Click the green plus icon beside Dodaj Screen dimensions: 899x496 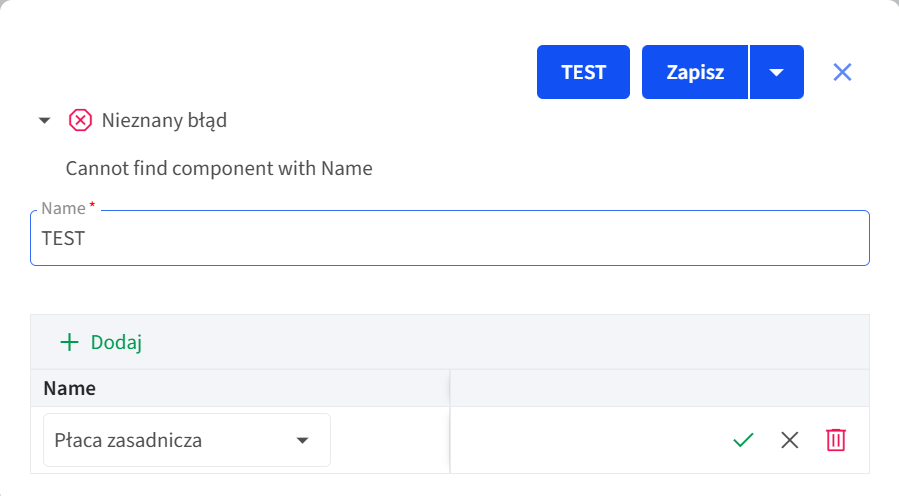(69, 342)
